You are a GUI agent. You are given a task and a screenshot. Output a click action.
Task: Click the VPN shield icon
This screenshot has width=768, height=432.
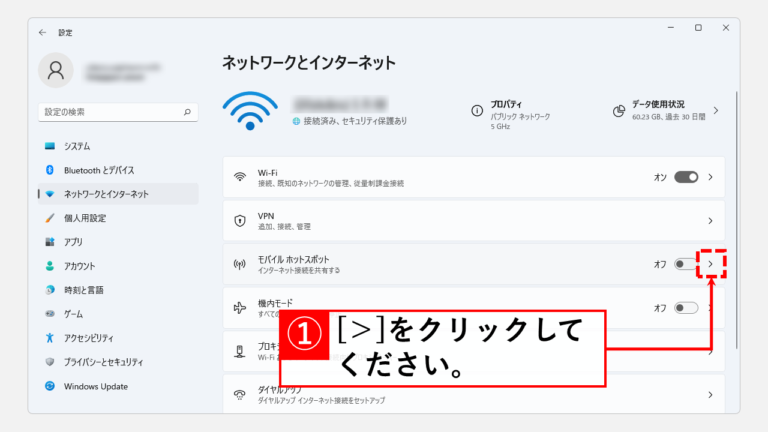(240, 221)
